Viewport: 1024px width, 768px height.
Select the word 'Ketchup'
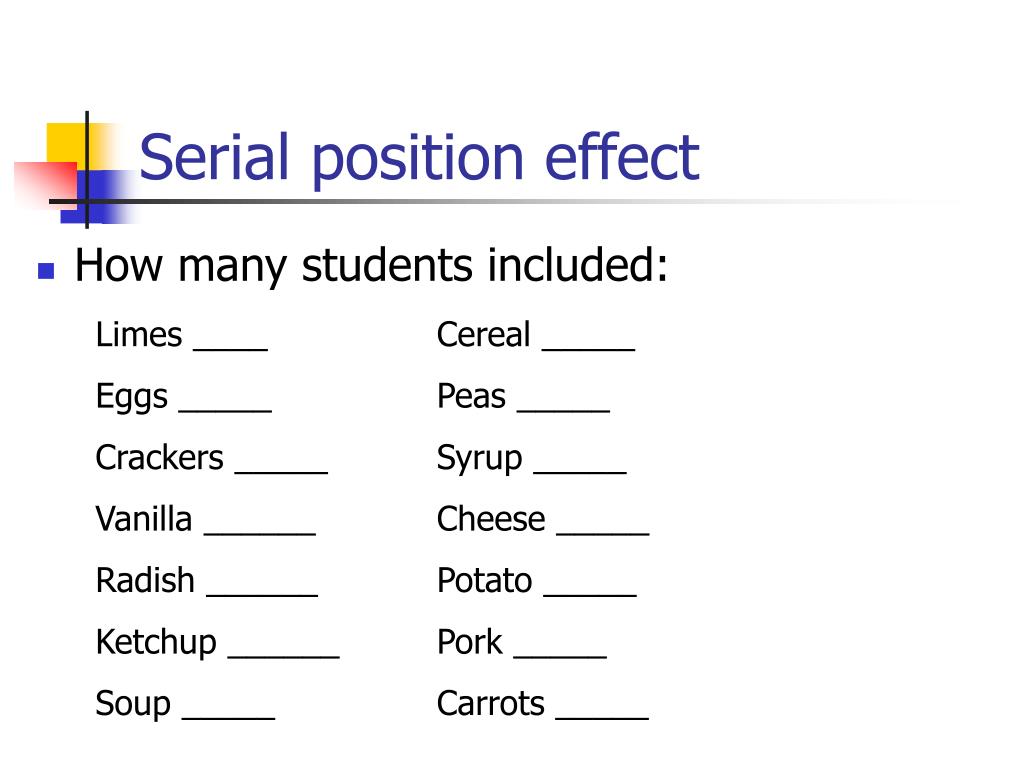click(156, 643)
